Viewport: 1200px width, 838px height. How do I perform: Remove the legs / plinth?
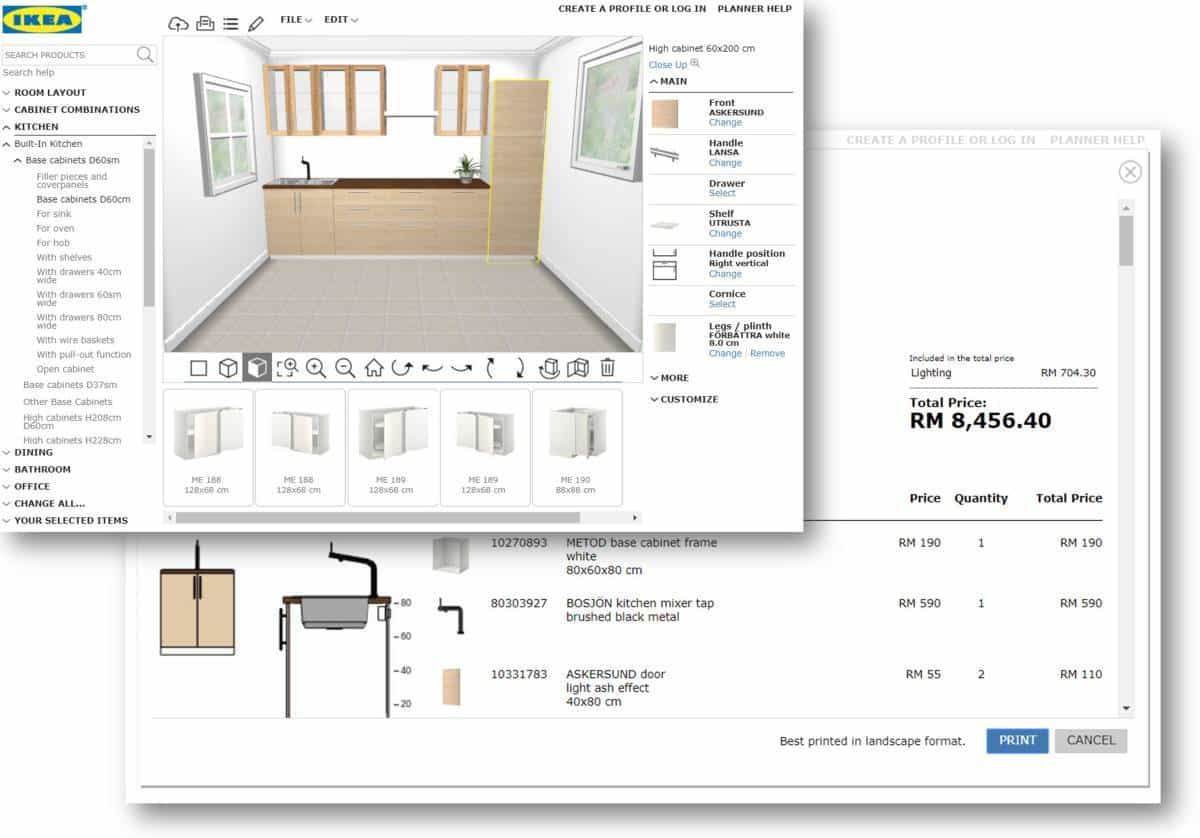click(x=768, y=354)
